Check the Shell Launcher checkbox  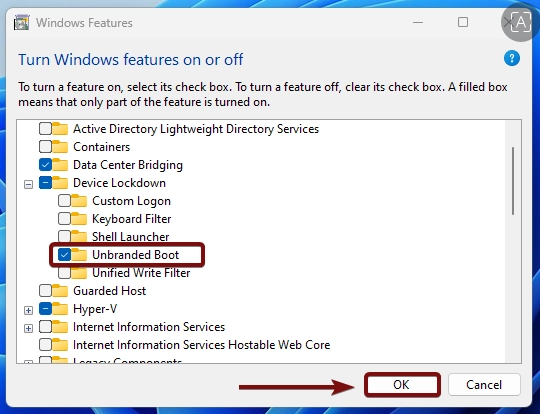click(64, 236)
